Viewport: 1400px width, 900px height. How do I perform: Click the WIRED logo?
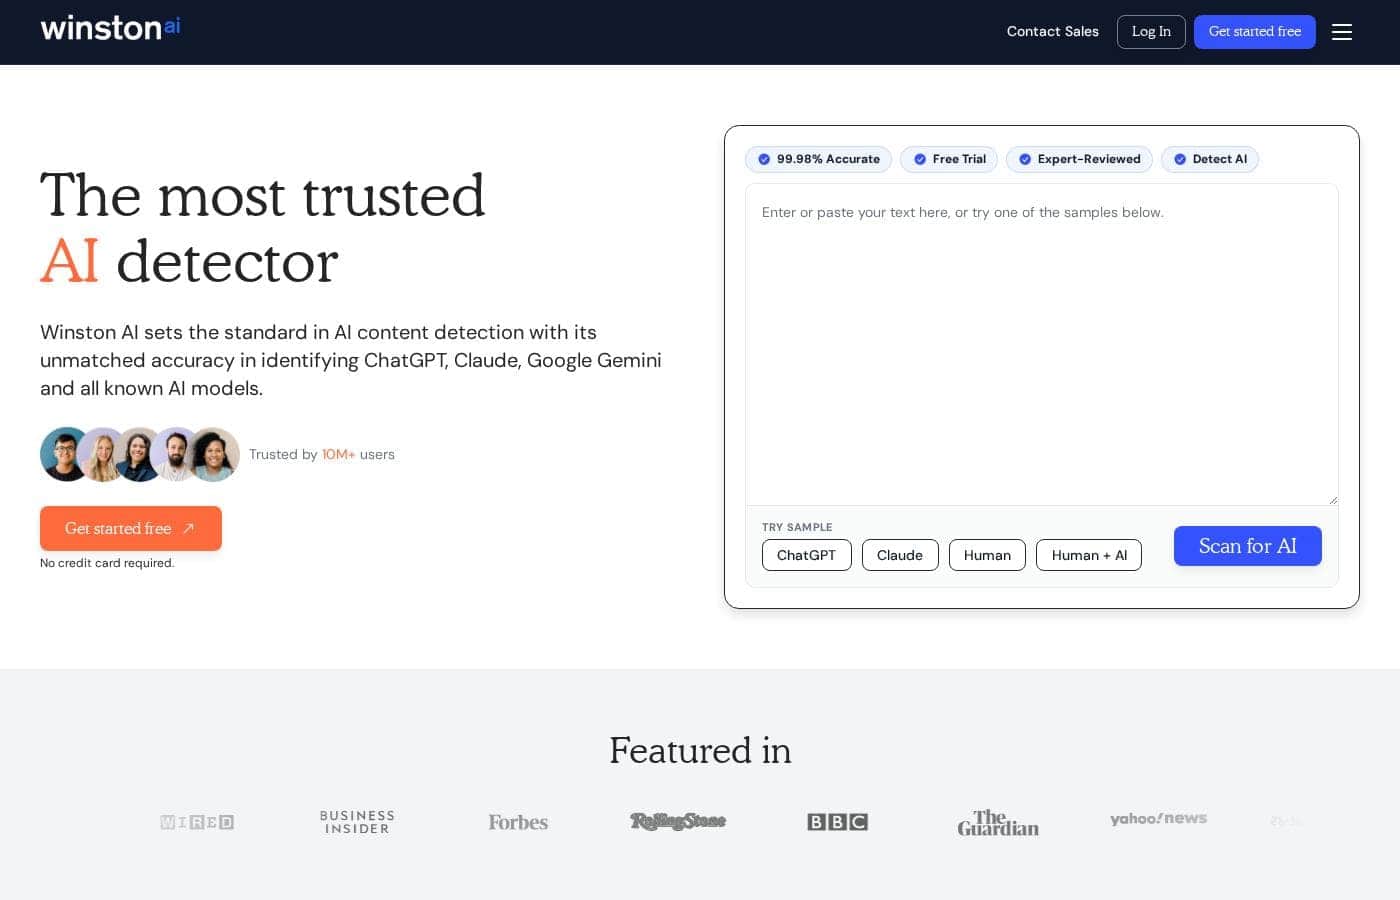pos(197,822)
